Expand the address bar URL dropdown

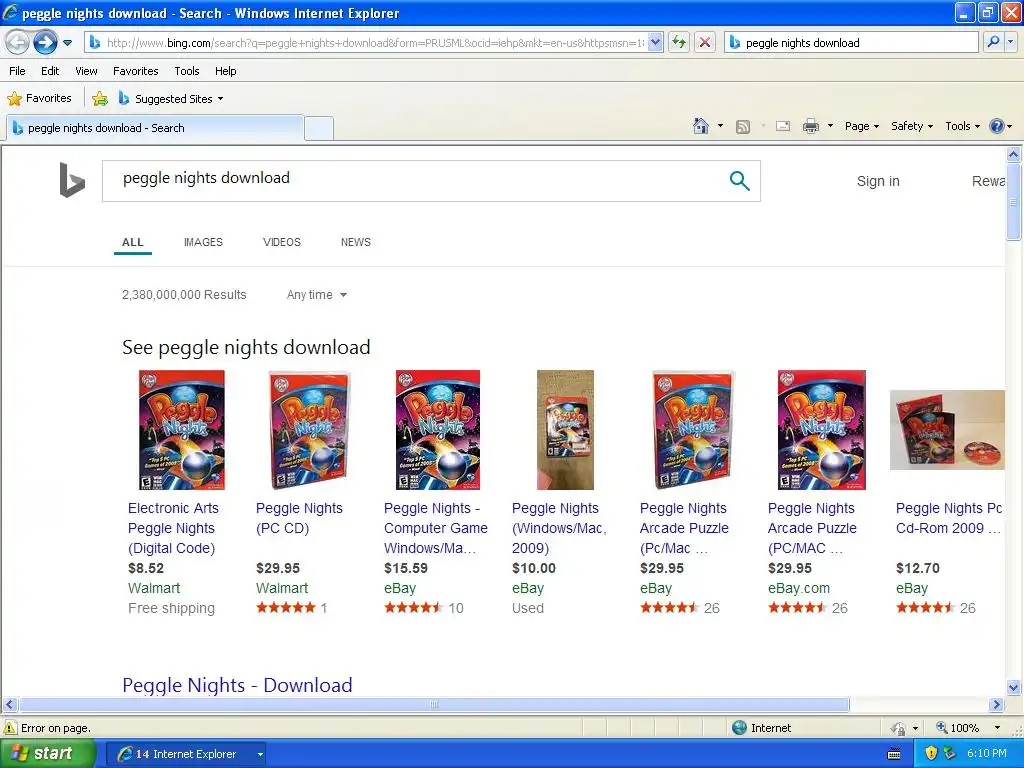click(656, 42)
